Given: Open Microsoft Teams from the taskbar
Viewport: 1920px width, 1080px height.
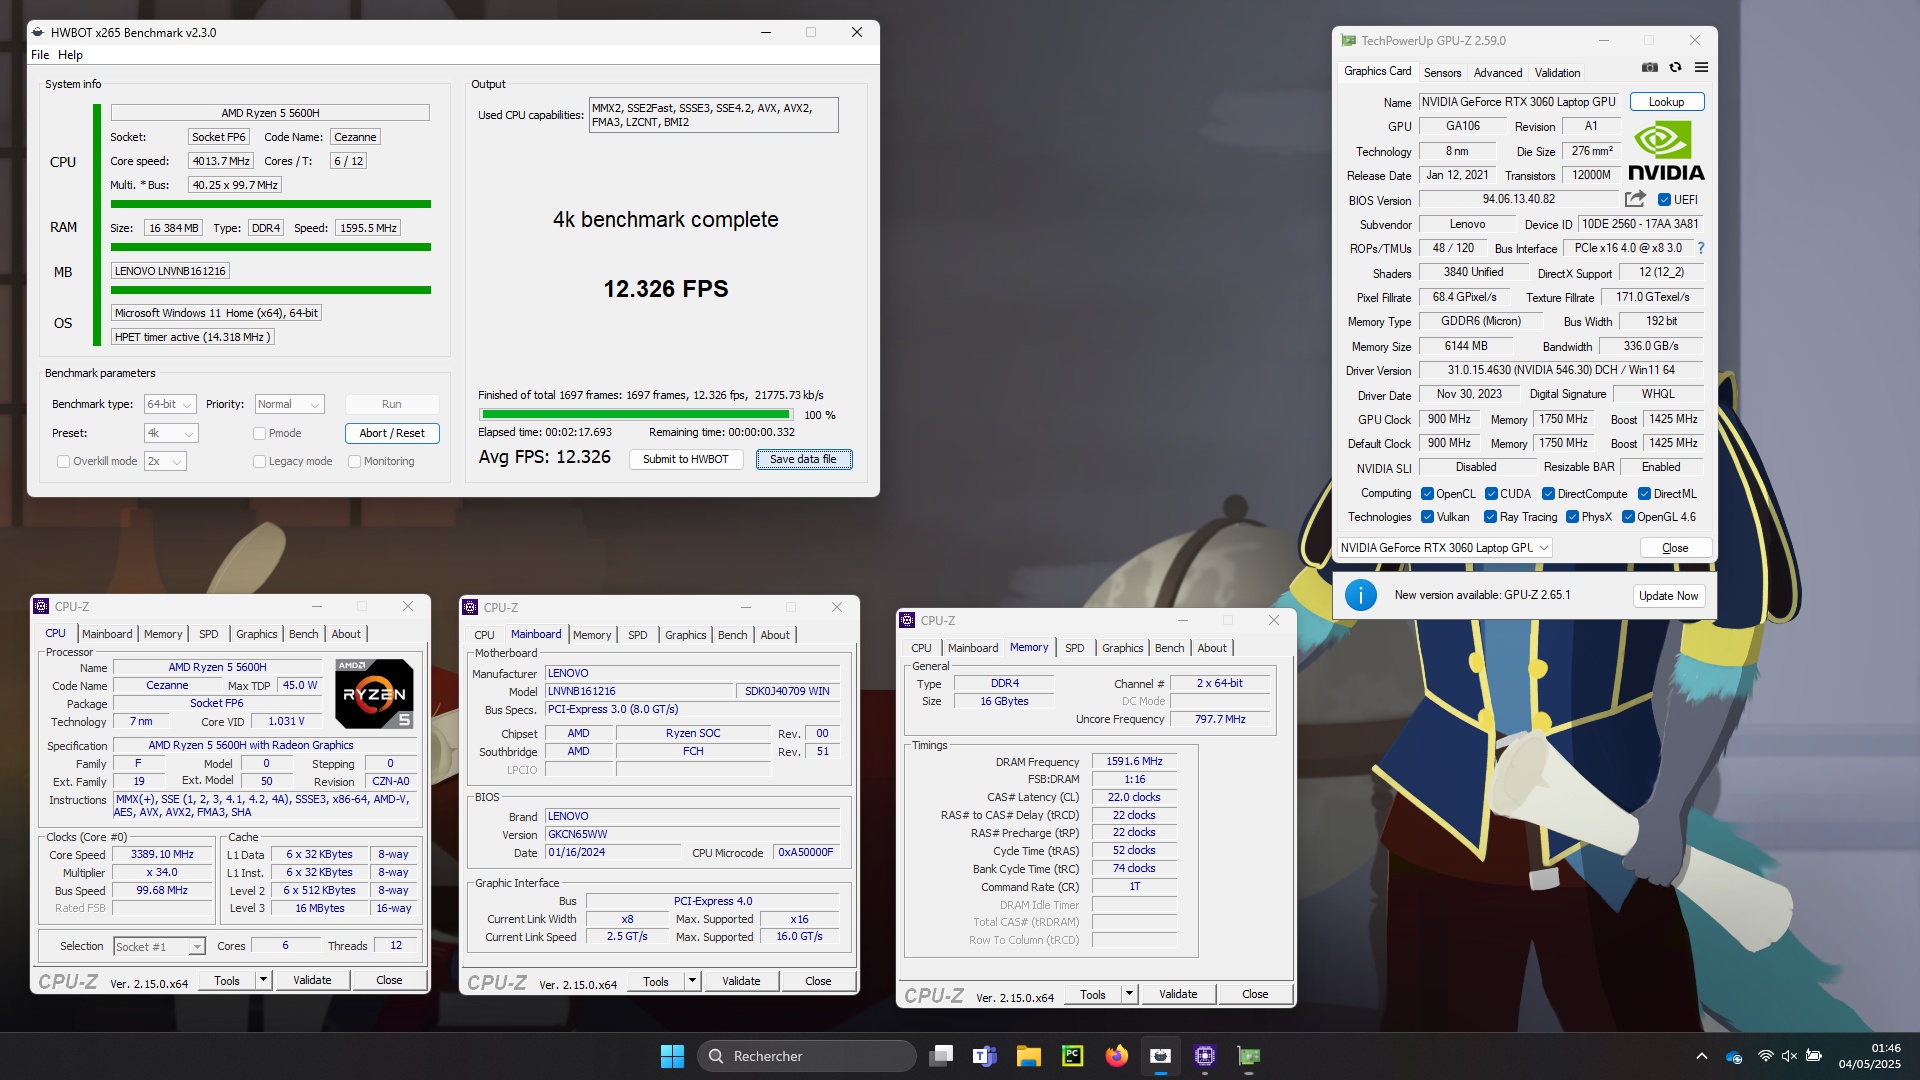Looking at the screenshot, I should coord(985,1056).
